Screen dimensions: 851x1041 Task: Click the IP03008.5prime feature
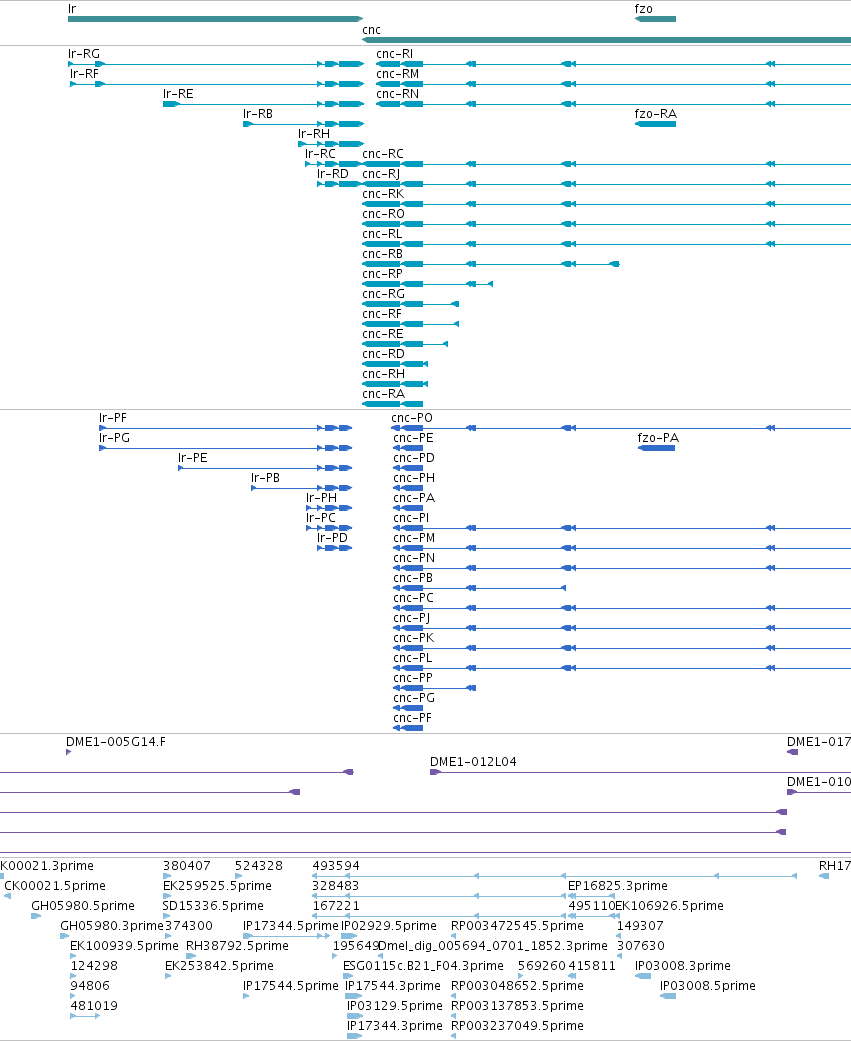pyautogui.click(x=668, y=996)
